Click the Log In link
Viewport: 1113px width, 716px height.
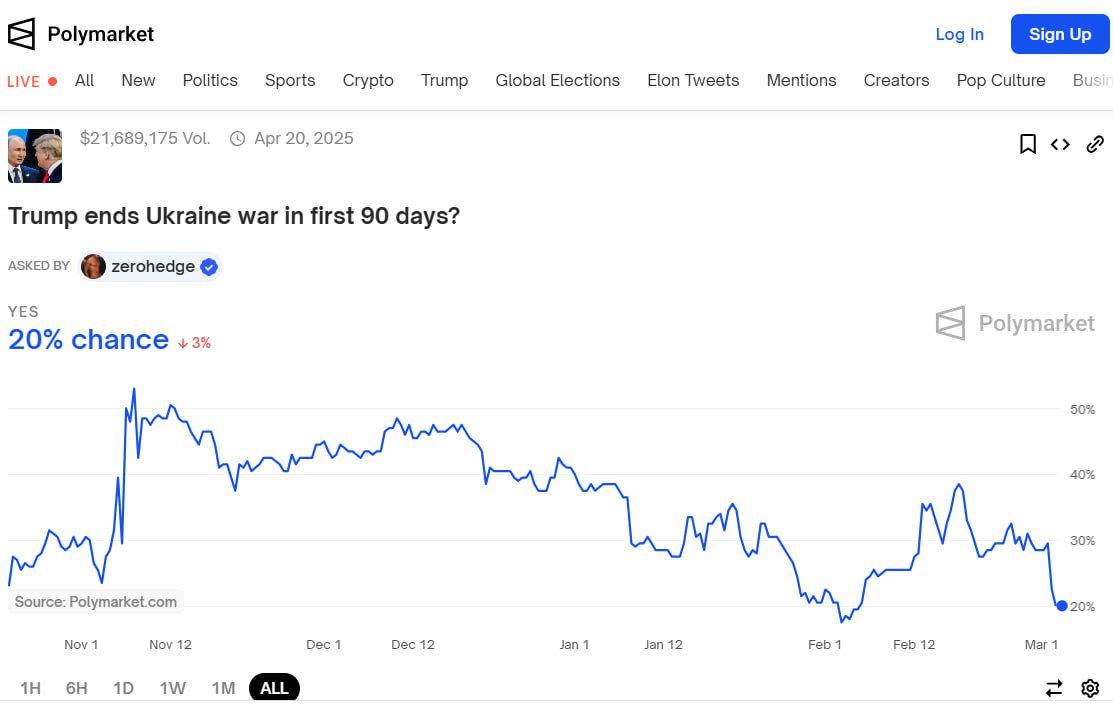959,34
